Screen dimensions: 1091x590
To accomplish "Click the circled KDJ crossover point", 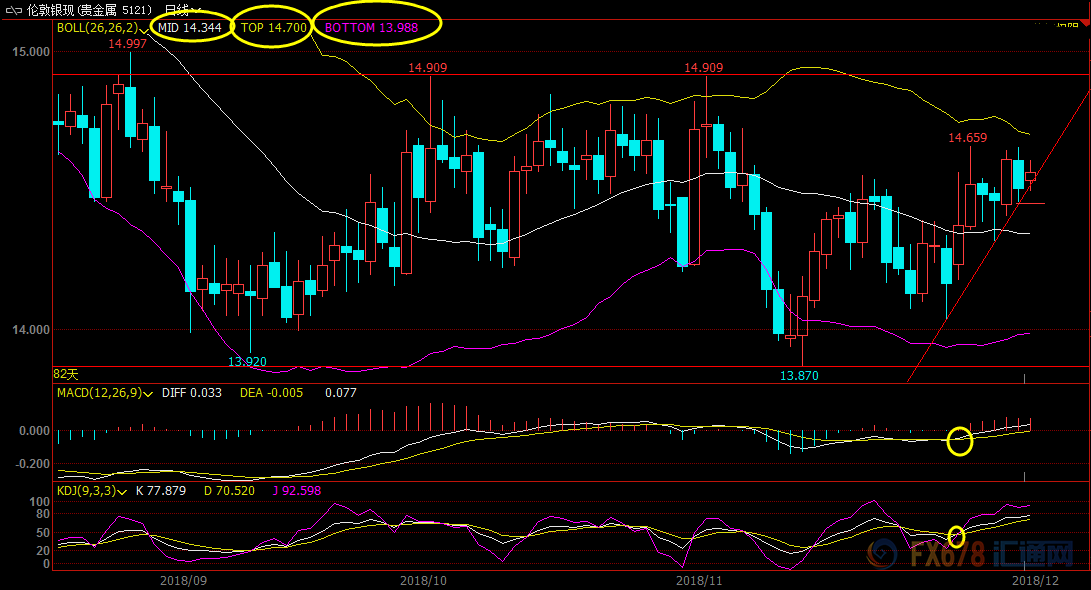I will click(956, 536).
